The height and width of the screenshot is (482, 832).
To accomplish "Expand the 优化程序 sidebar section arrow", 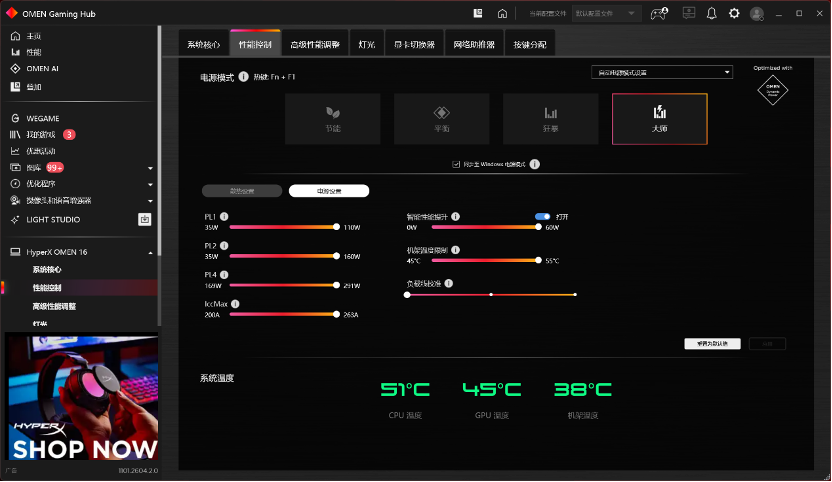I will pos(150,185).
